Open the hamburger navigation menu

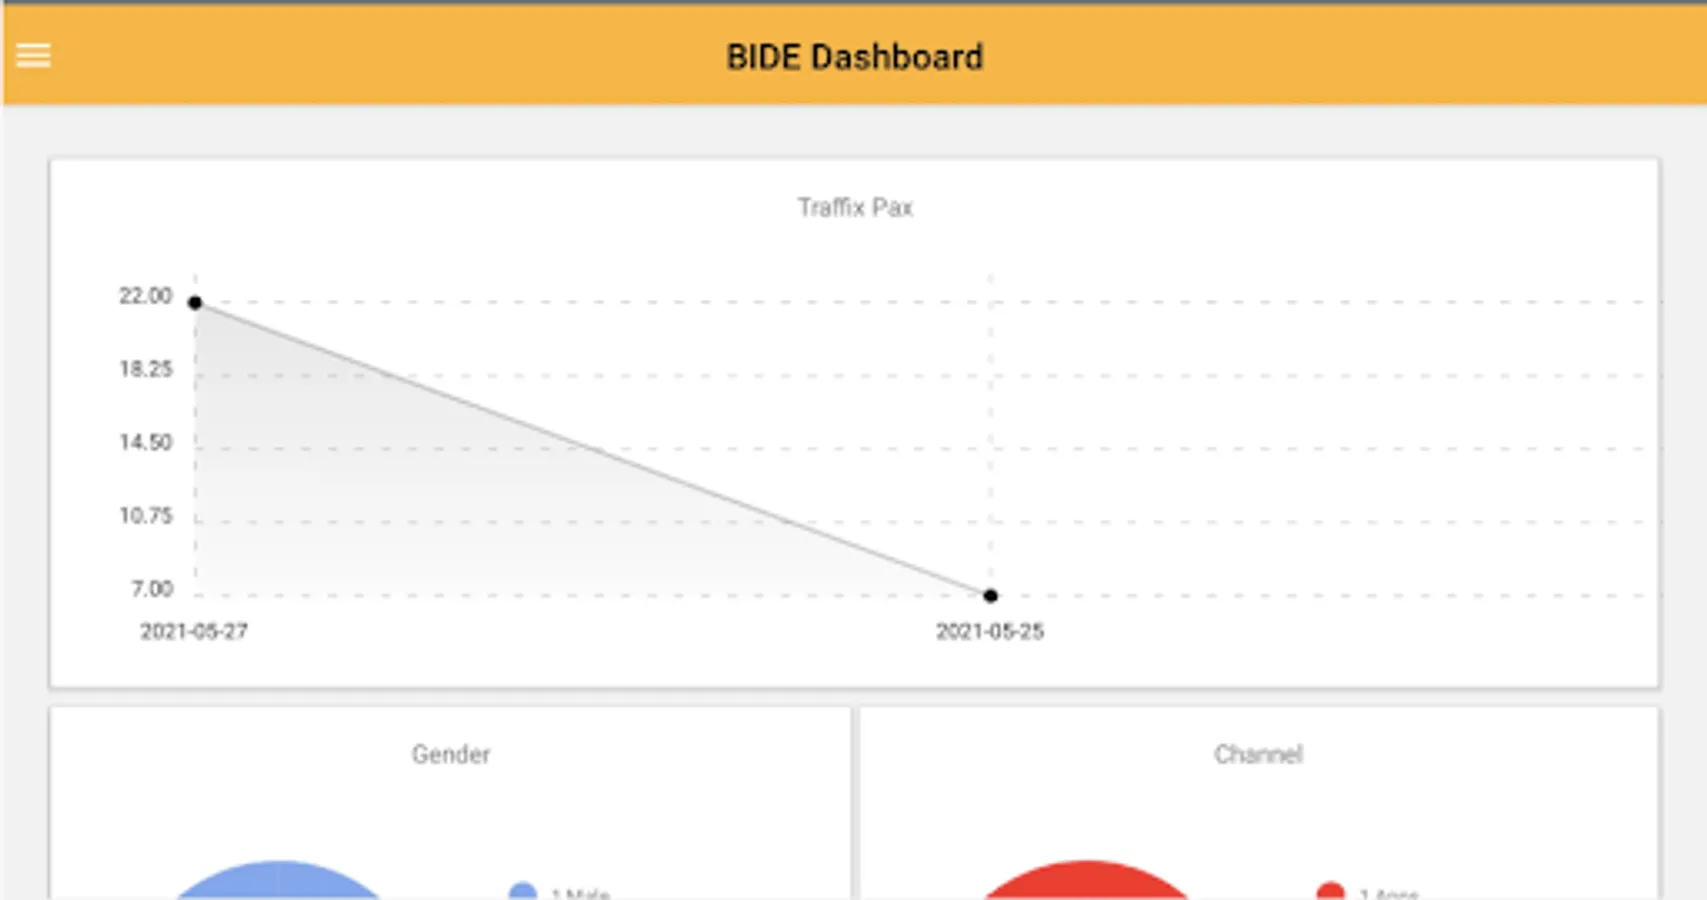33,56
